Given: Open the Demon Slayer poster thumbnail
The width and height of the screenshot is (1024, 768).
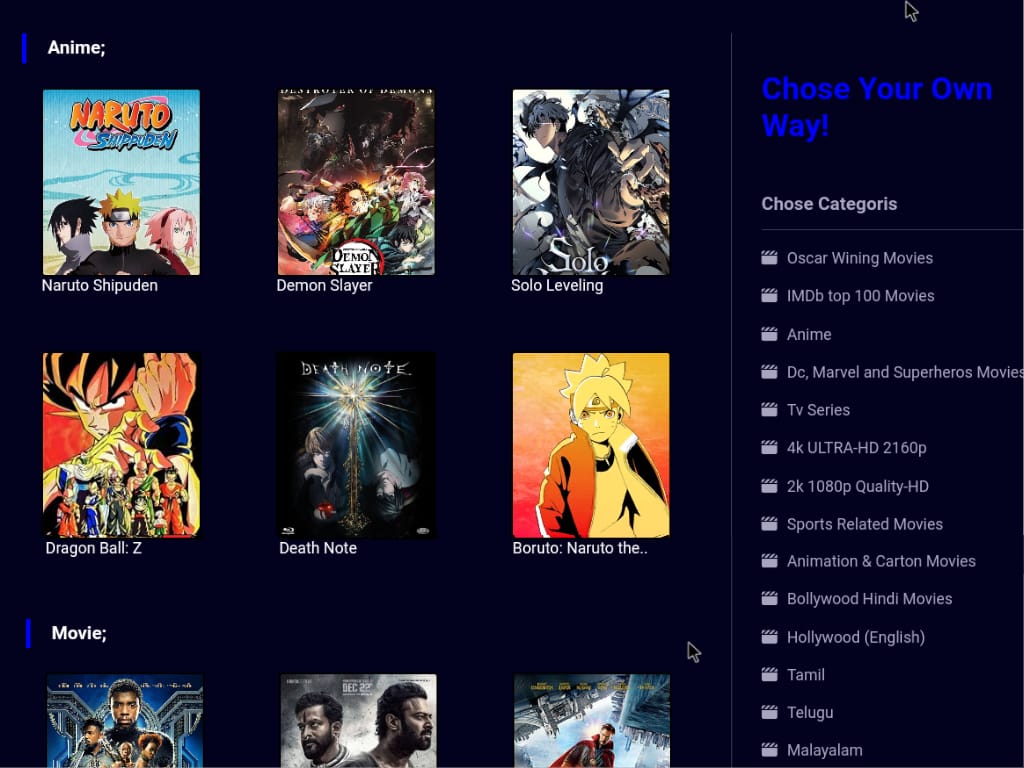Looking at the screenshot, I should click(356, 182).
